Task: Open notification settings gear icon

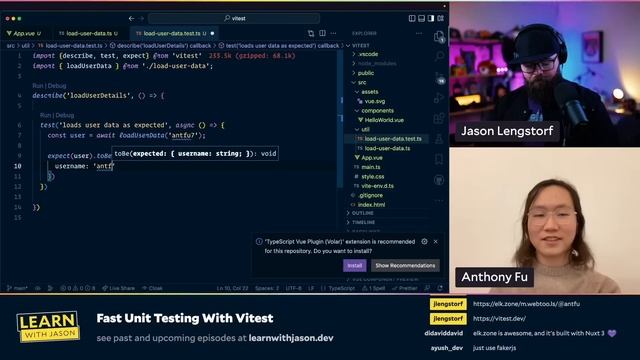Action: tap(424, 242)
